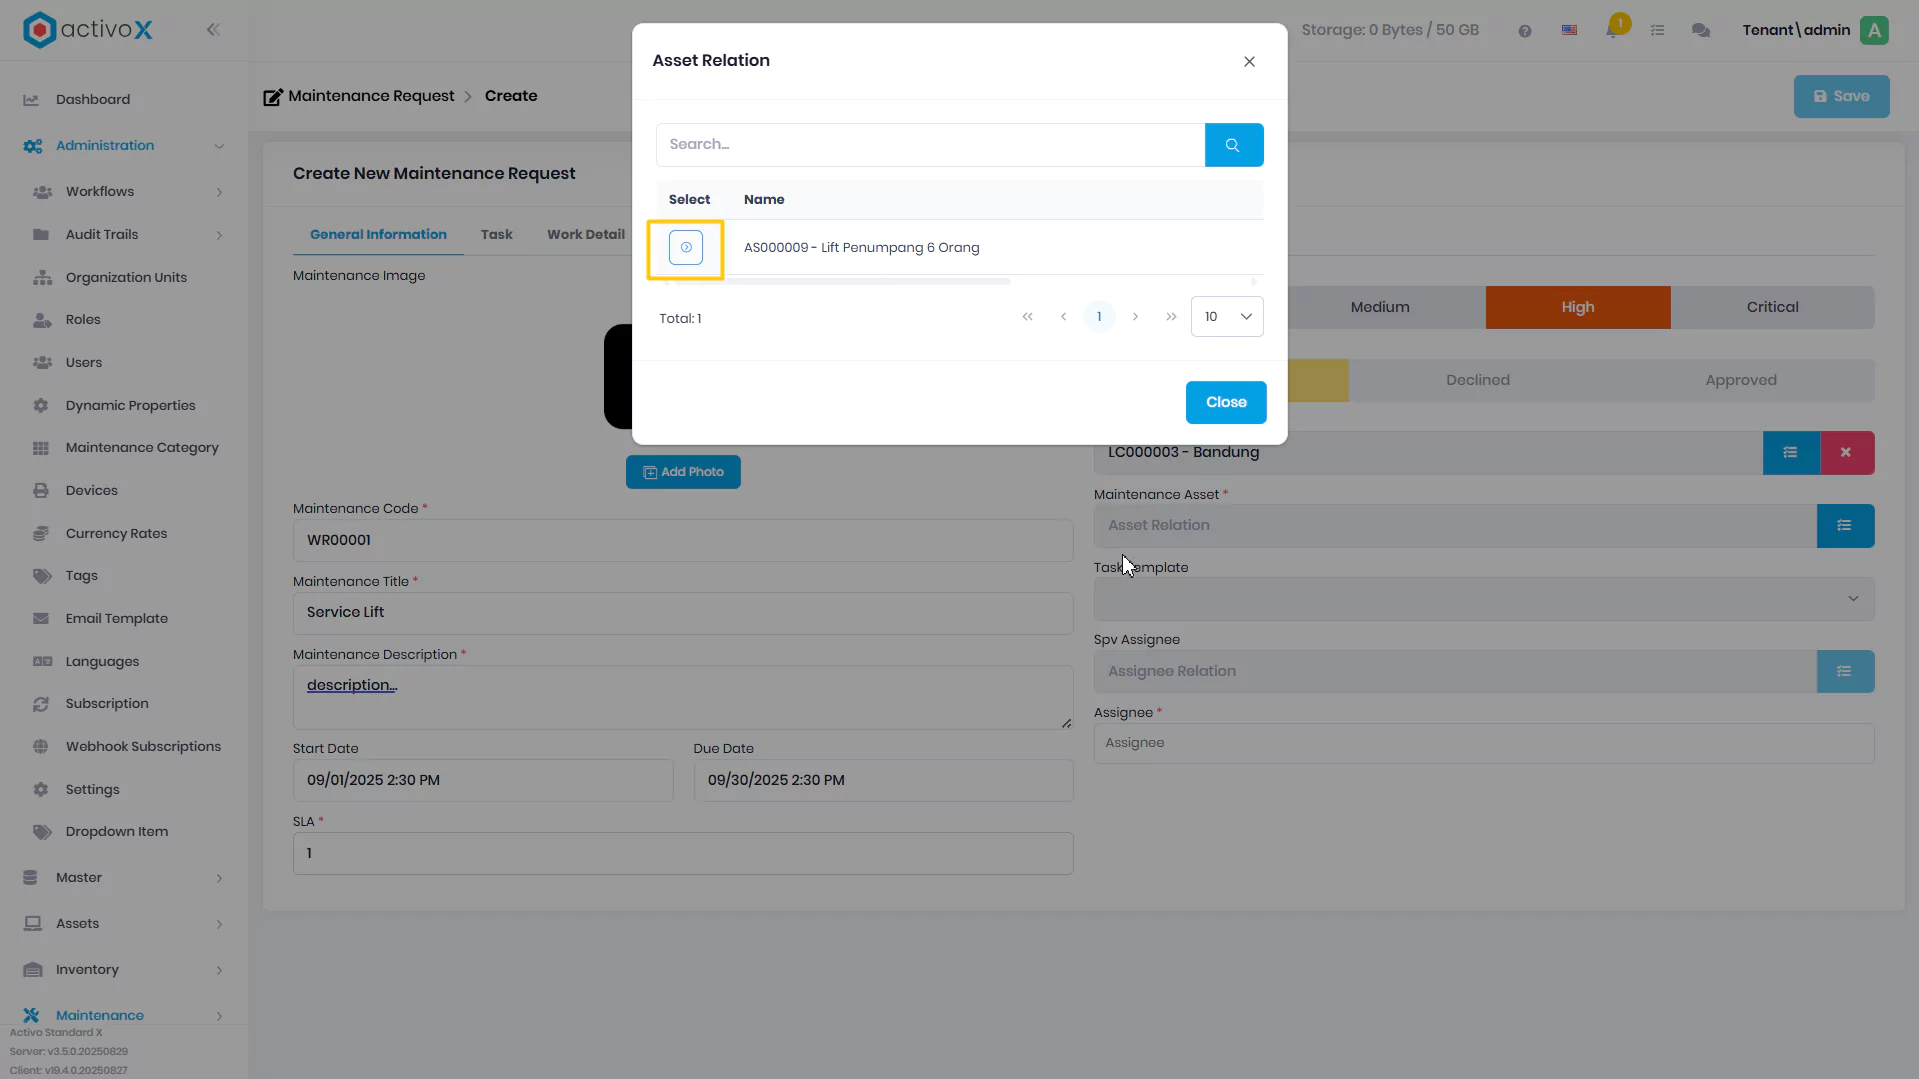The height and width of the screenshot is (1079, 1919).
Task: Select Approved status option
Action: [x=1740, y=381]
